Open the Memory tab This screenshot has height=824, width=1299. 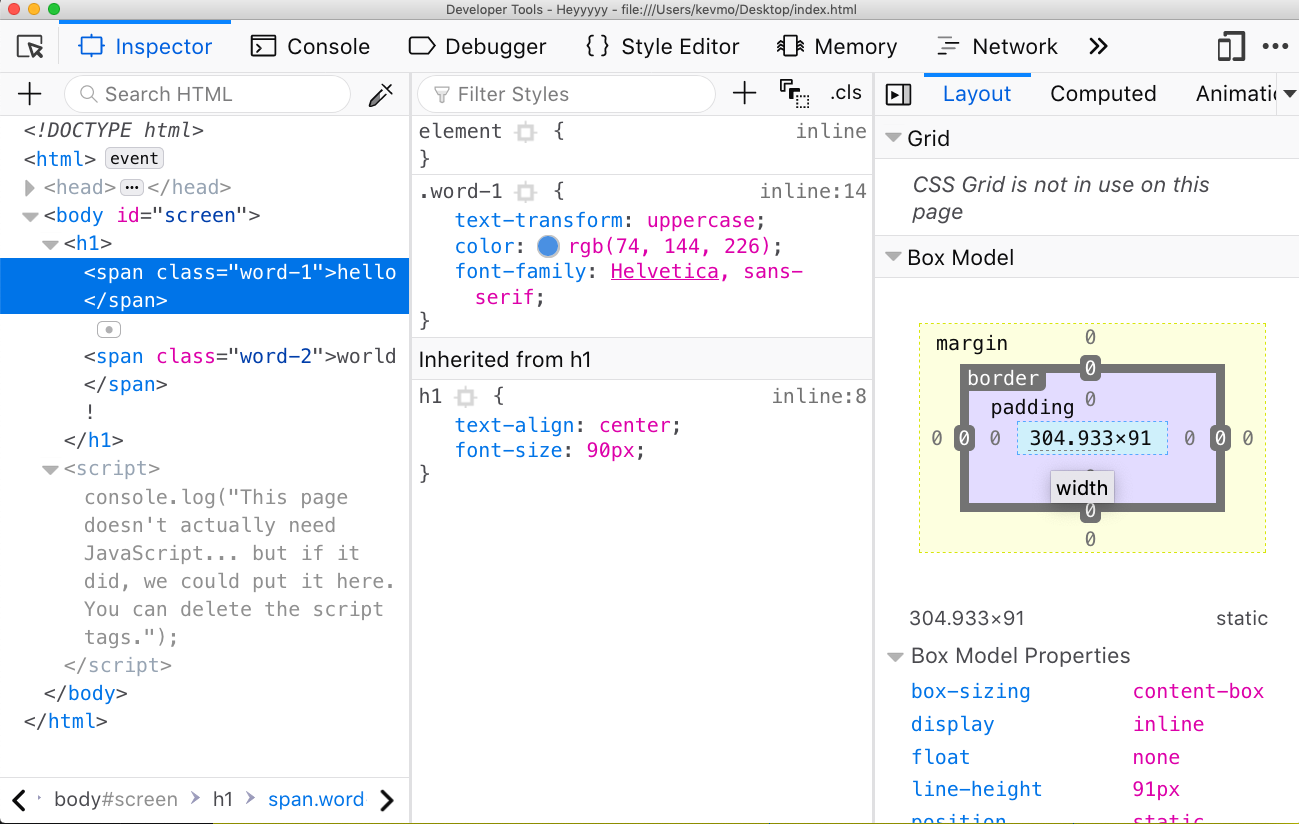tap(837, 47)
